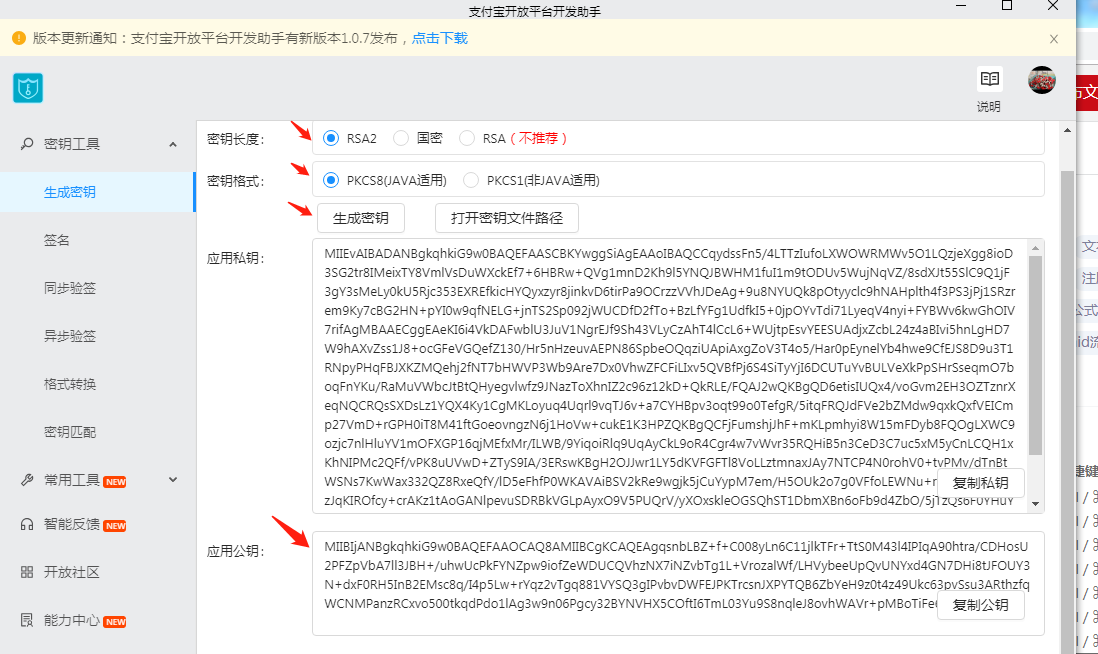Click the 点击下载 download link
The image size is (1098, 654).
440,38
